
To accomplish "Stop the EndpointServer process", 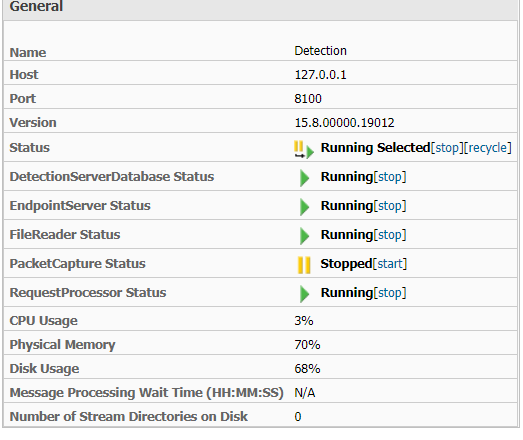I will [390, 206].
